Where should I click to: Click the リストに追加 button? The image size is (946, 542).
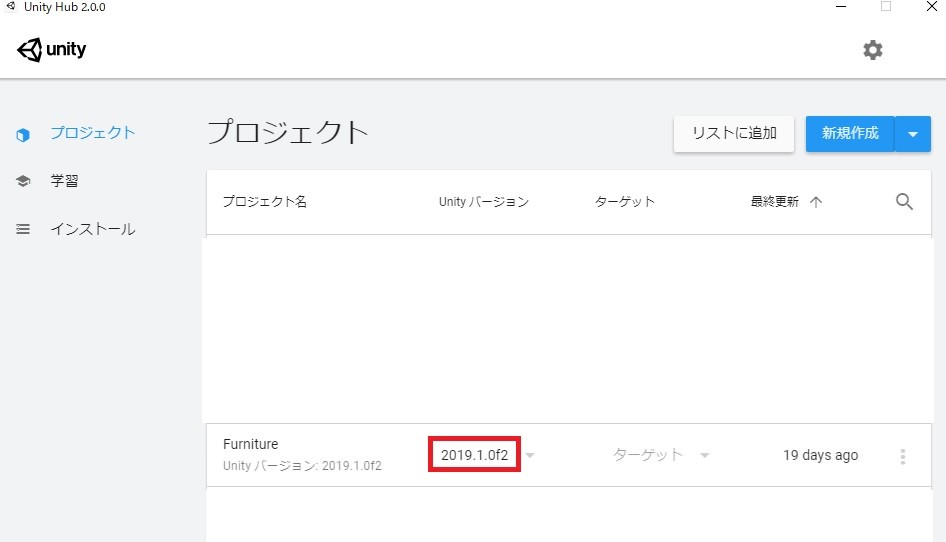pos(734,133)
